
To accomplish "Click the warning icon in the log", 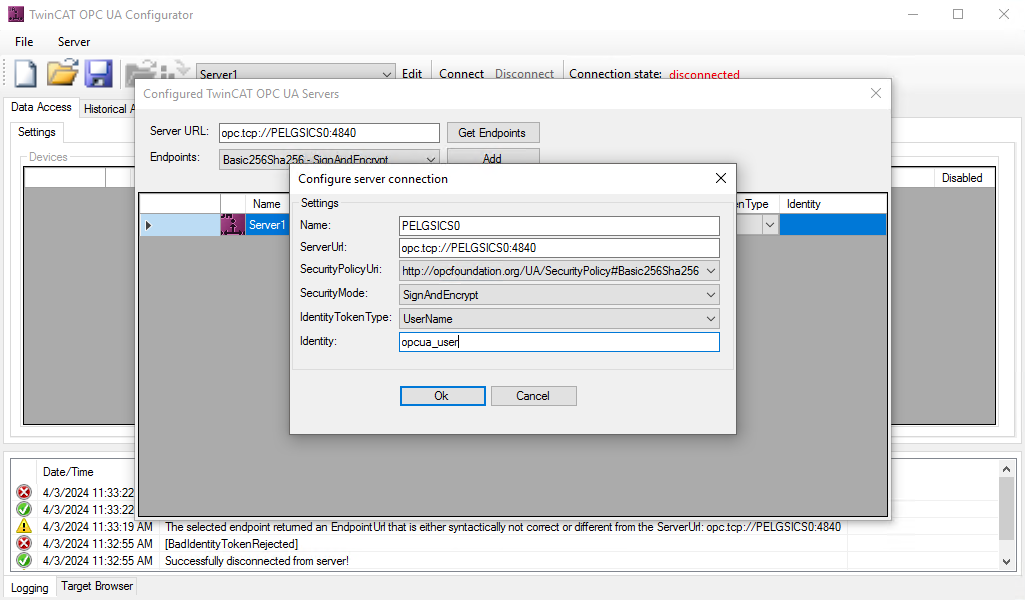I will [x=24, y=527].
